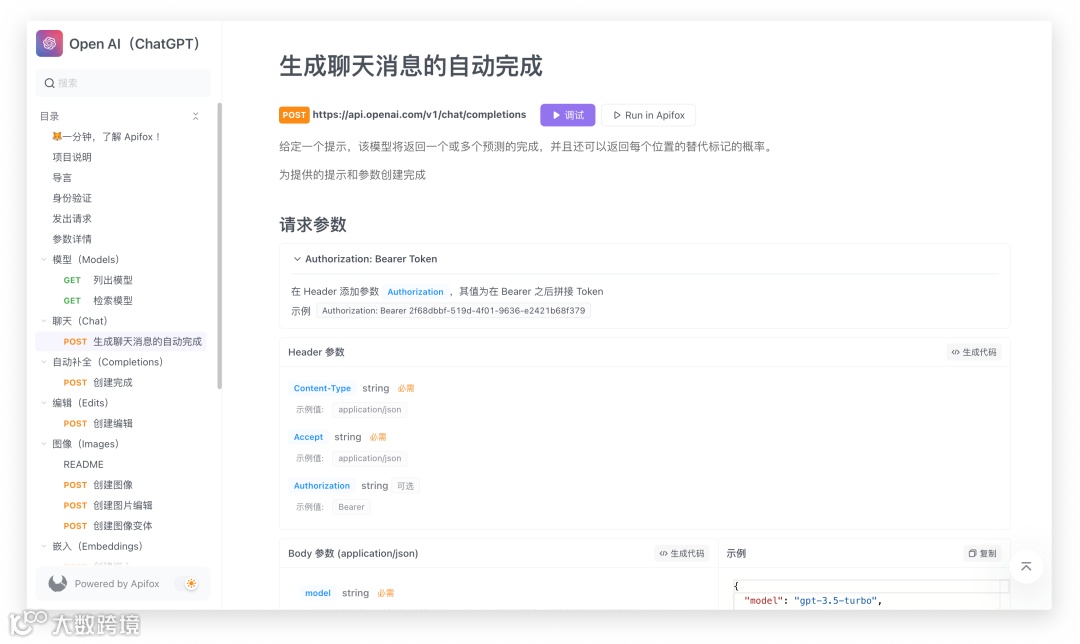Click the Bearer example value

pos(351,507)
